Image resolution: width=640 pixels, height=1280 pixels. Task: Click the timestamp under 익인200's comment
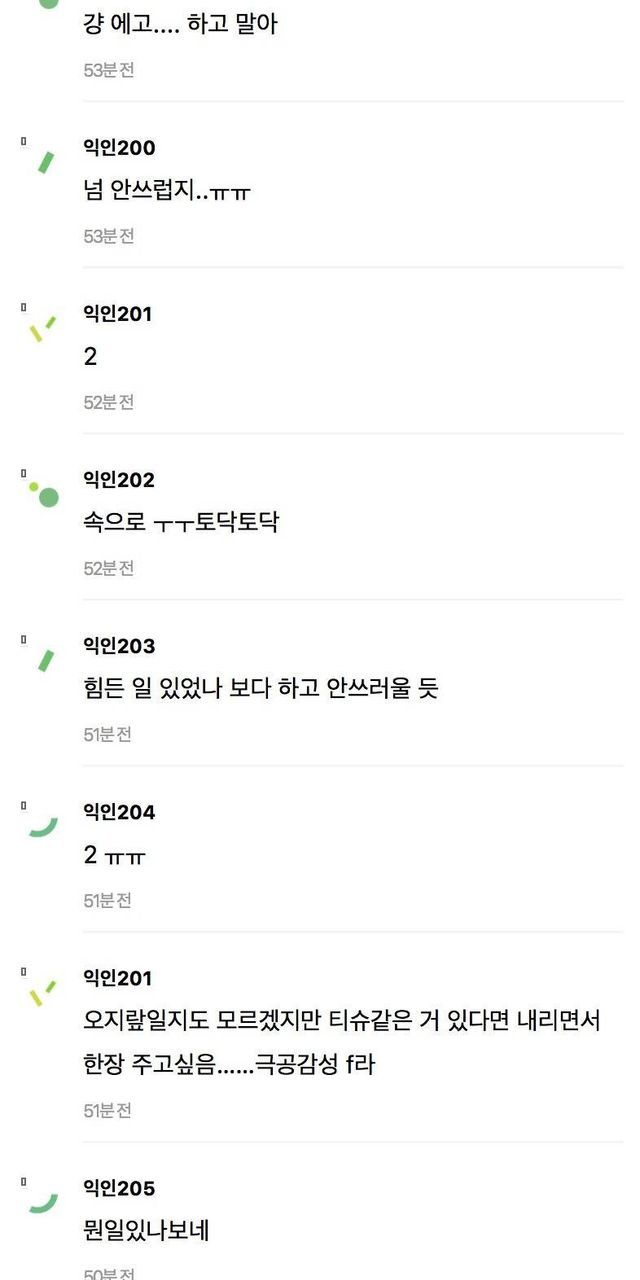108,236
